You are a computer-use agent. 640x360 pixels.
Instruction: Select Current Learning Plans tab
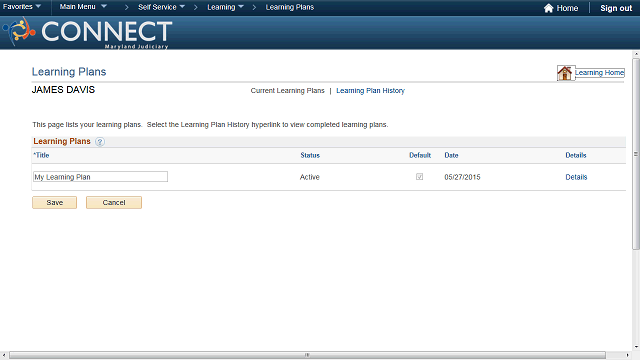coord(287,91)
